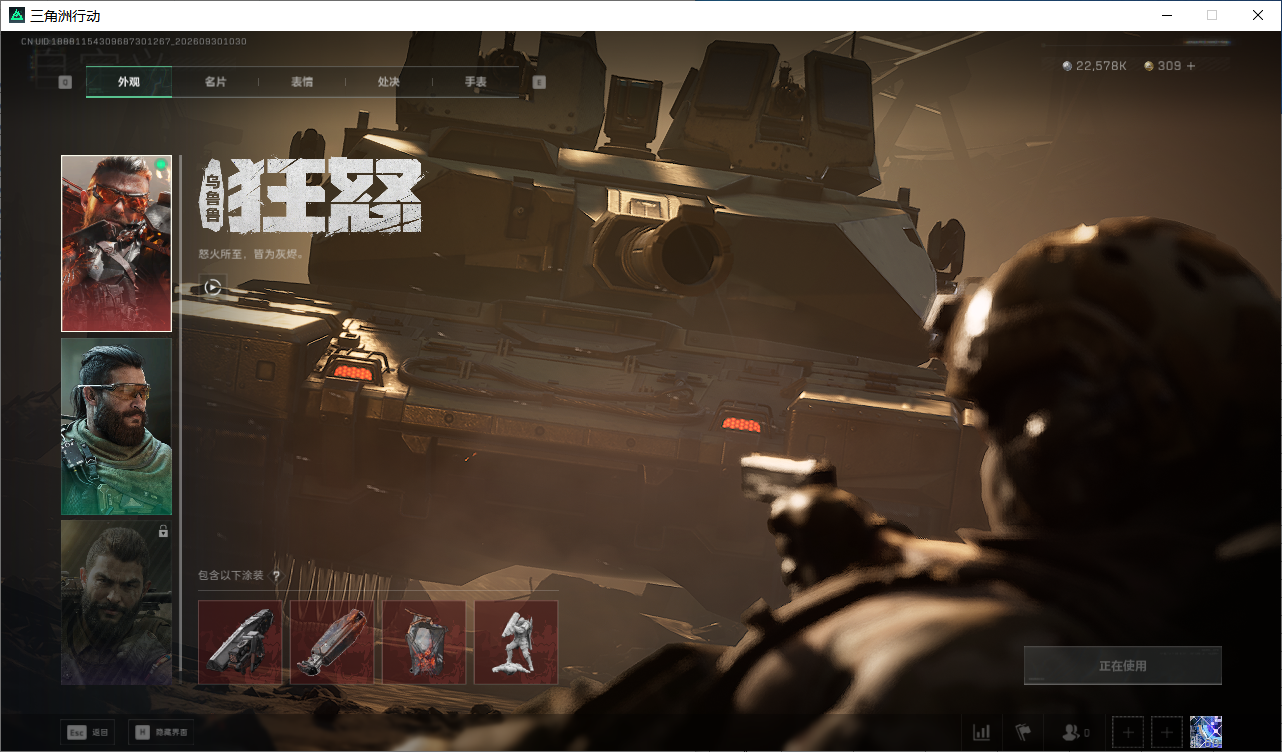Image resolution: width=1282 pixels, height=752 pixels.
Task: Open the 名片 tab
Action: click(x=215, y=82)
